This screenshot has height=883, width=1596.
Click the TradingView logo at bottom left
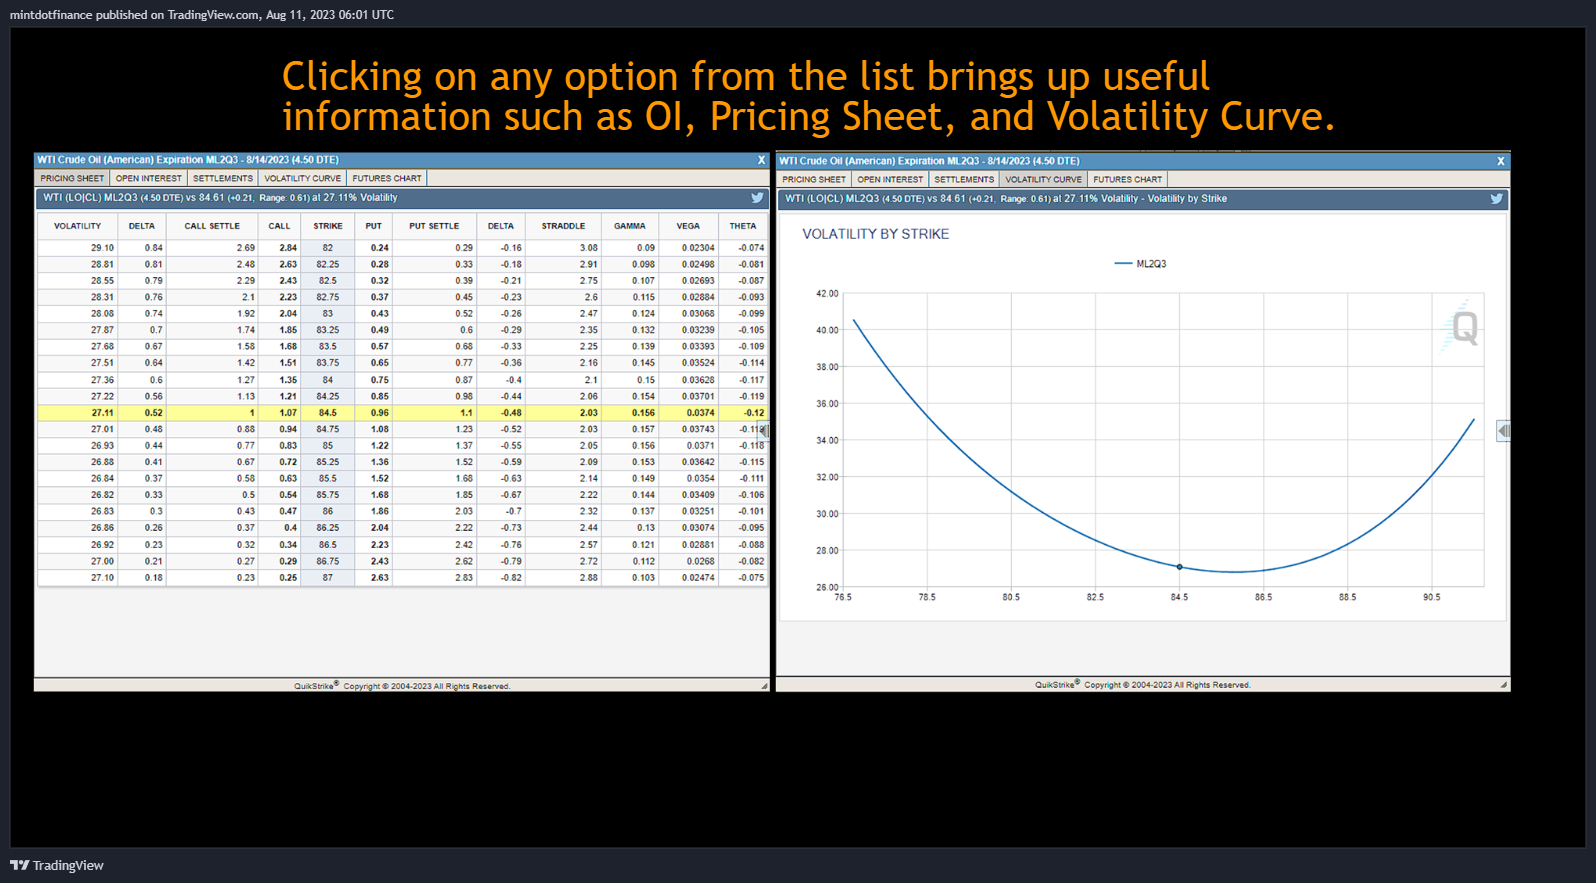57,865
